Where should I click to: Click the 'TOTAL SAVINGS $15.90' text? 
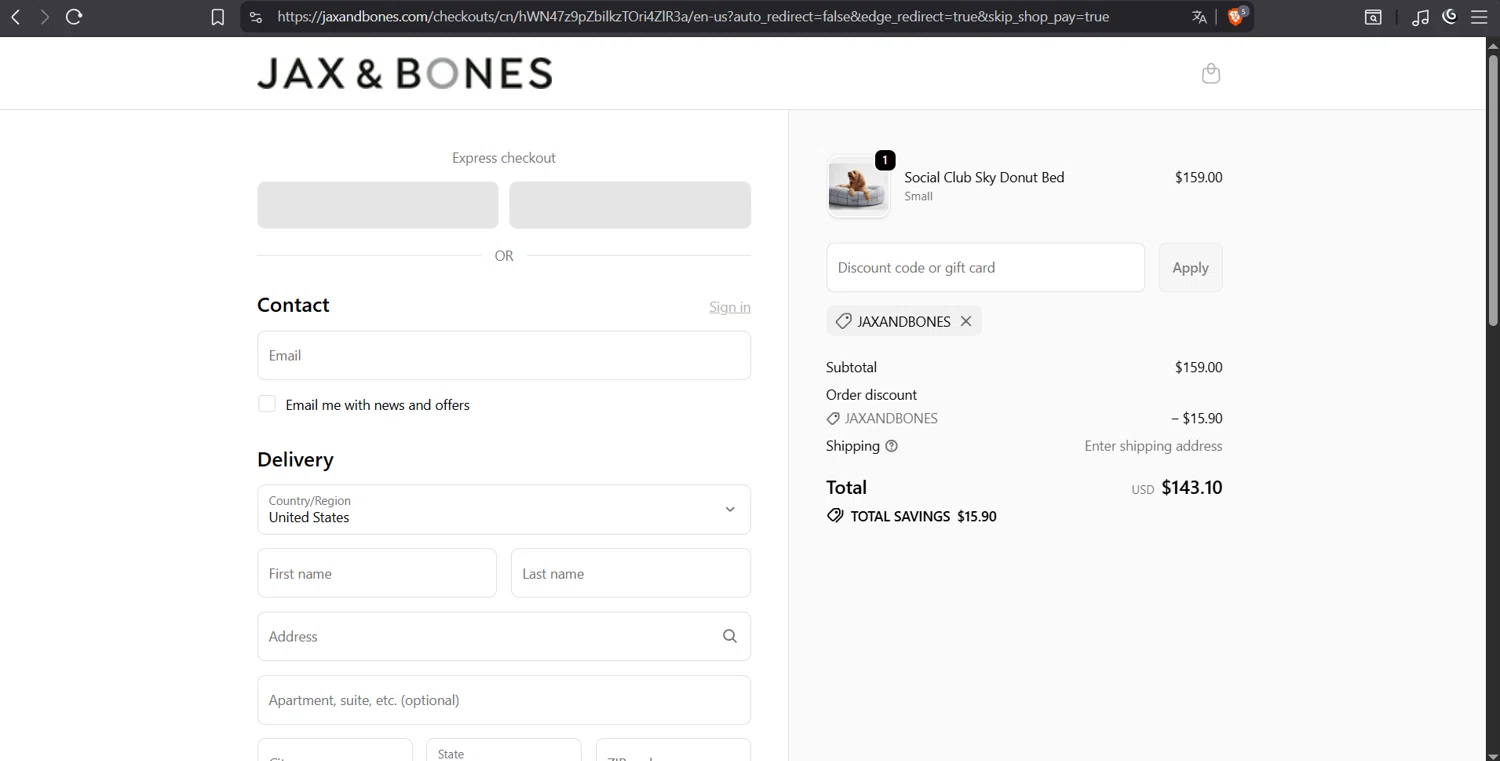pyautogui.click(x=923, y=516)
